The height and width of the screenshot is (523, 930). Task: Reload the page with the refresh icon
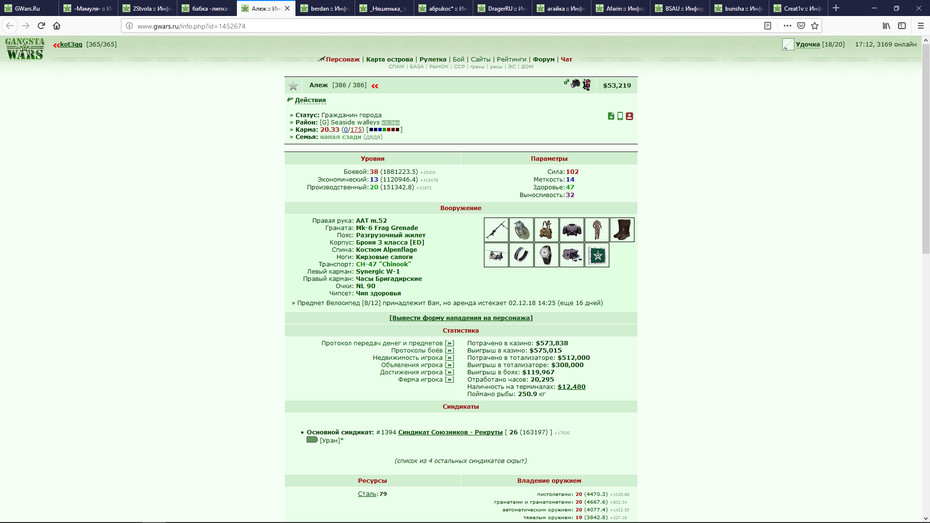click(41, 25)
